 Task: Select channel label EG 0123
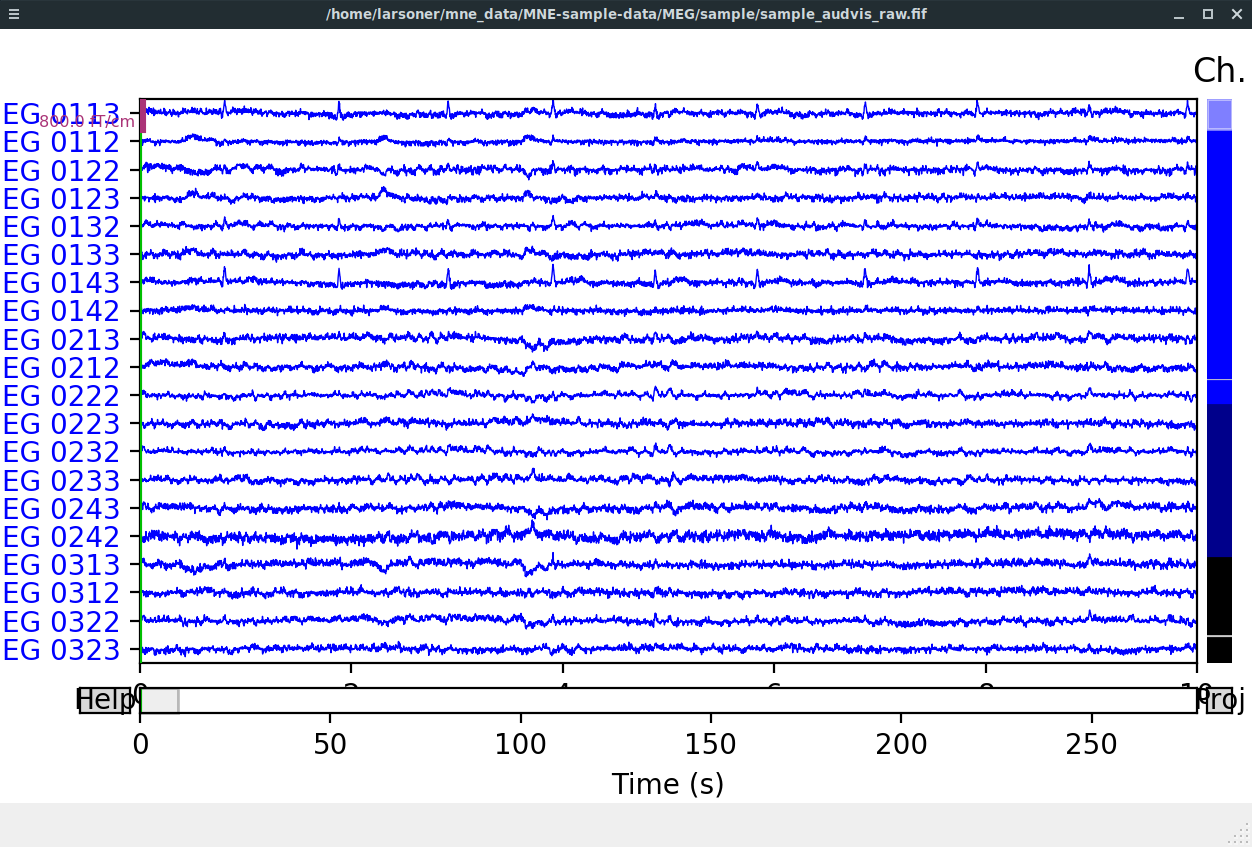point(61,198)
